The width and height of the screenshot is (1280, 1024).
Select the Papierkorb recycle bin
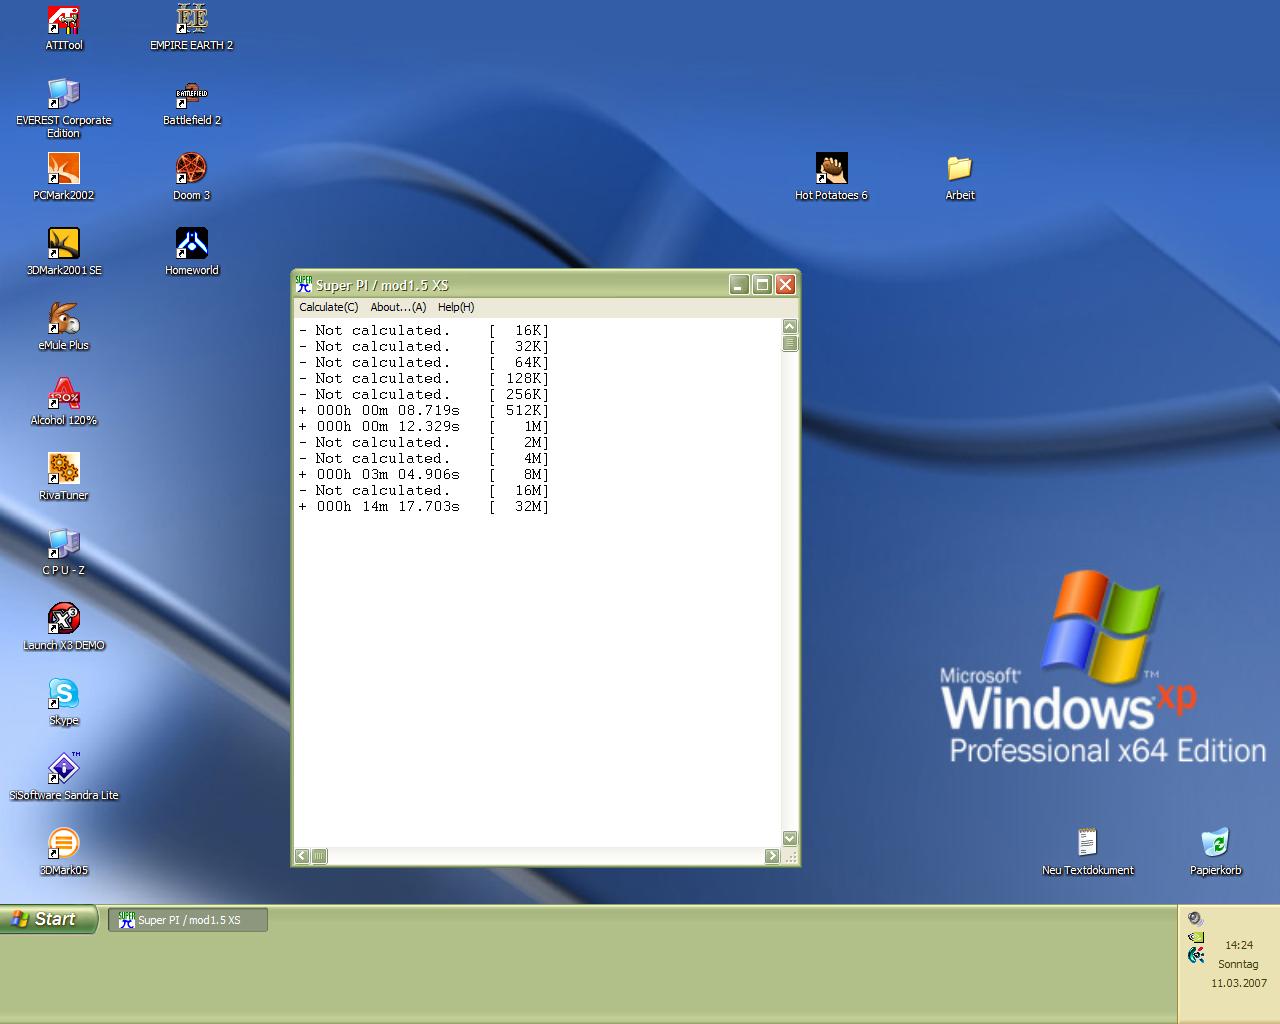1215,843
